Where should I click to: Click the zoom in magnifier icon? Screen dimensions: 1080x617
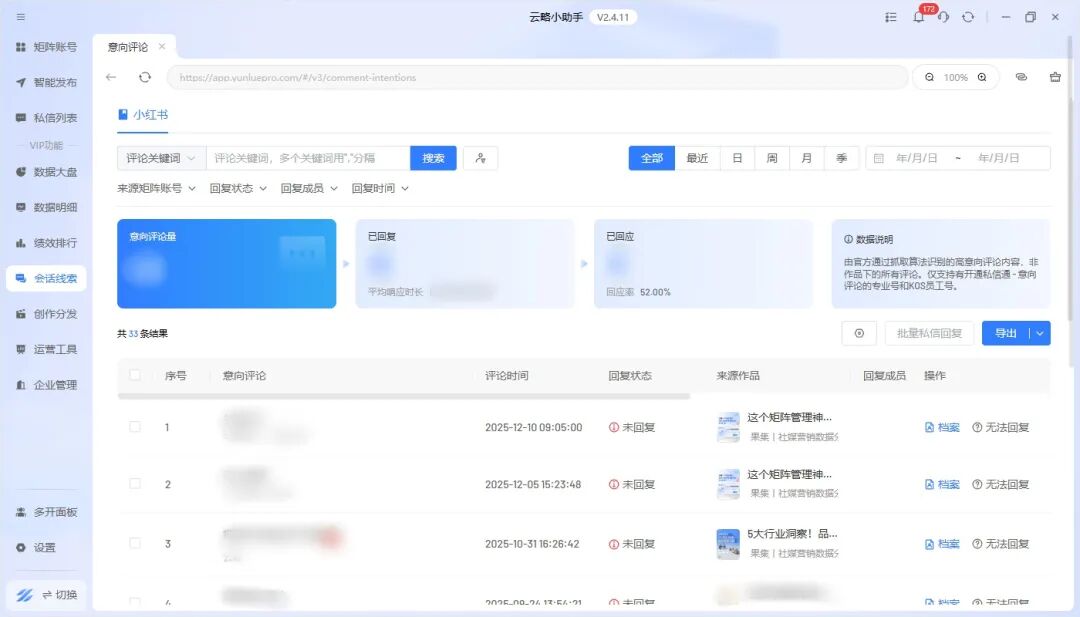[x=982, y=77]
